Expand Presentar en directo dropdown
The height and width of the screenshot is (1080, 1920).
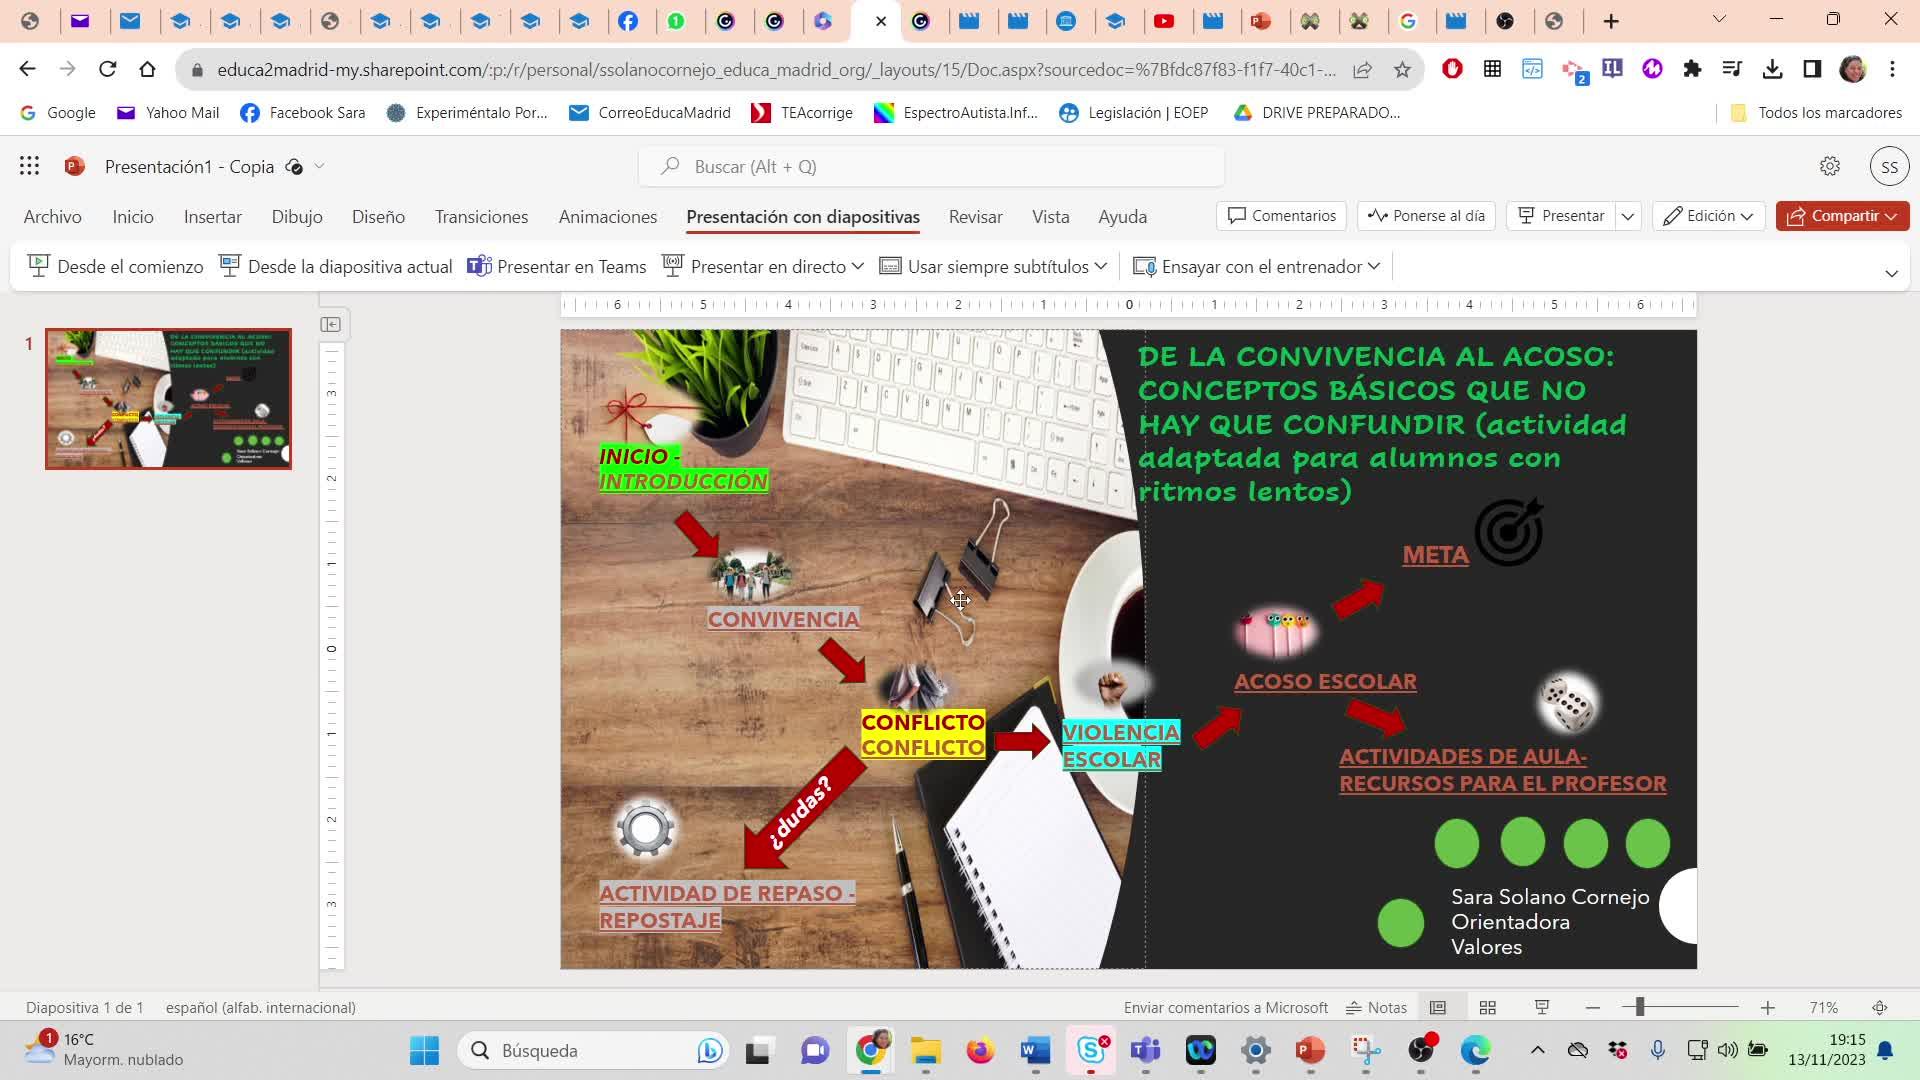[858, 267]
